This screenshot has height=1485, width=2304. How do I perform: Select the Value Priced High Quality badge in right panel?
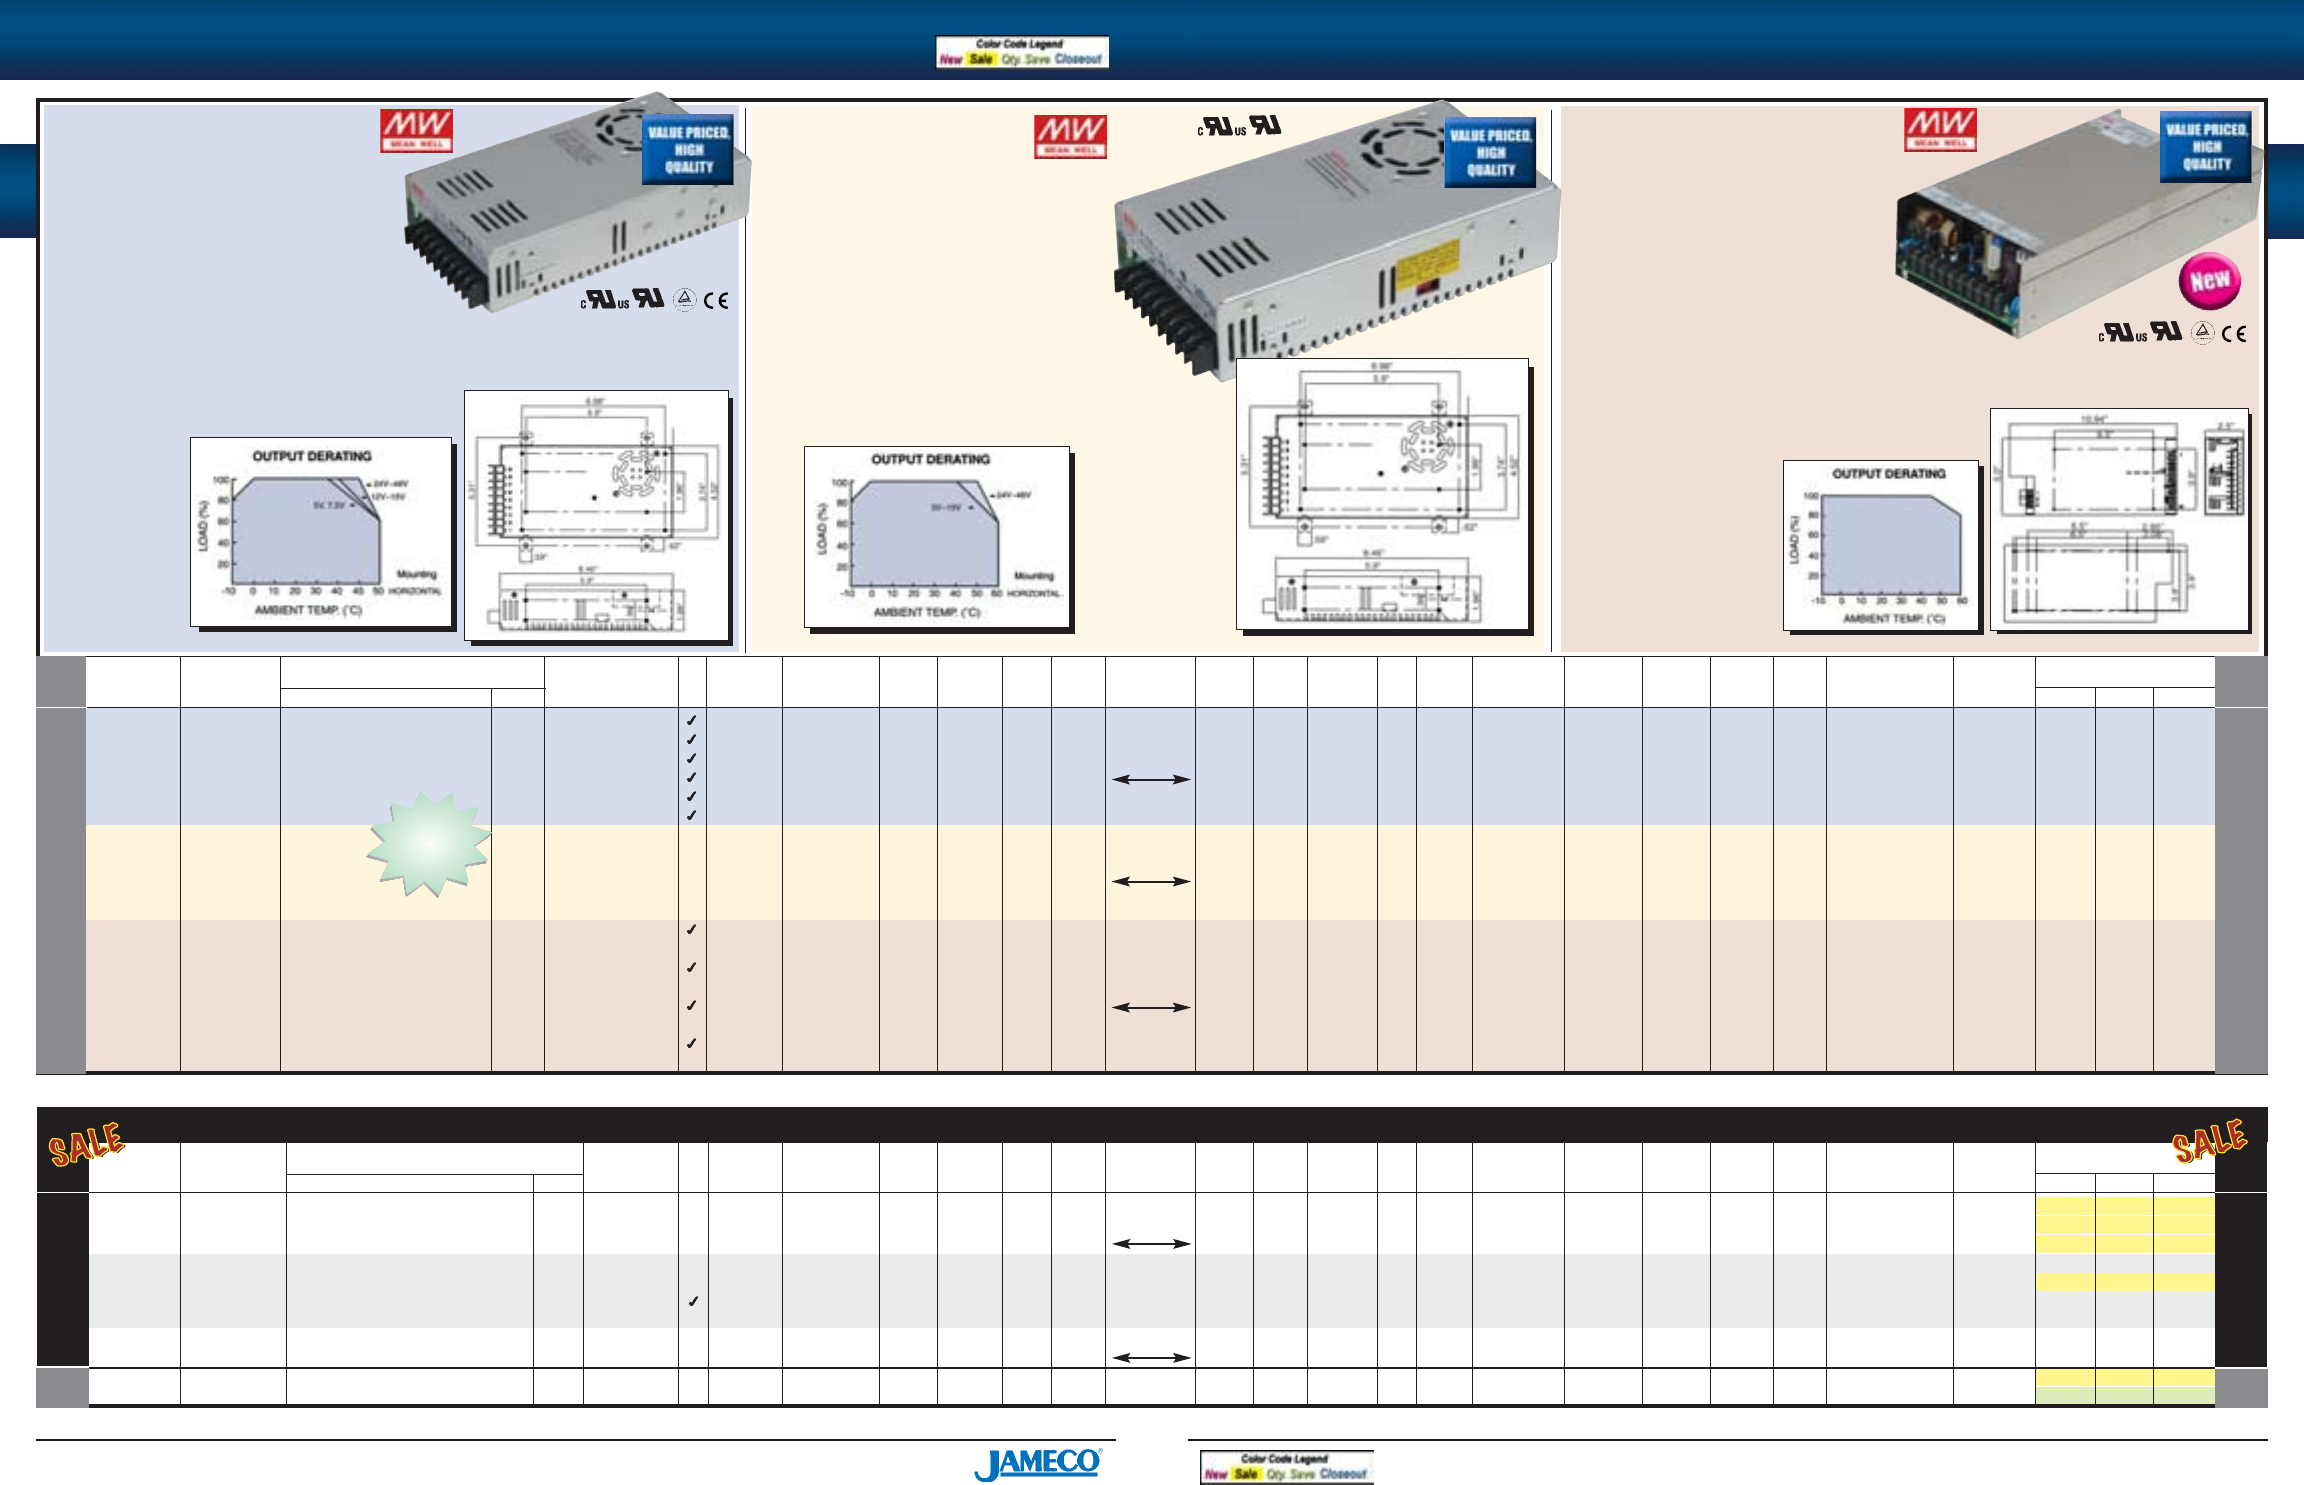tap(2206, 146)
